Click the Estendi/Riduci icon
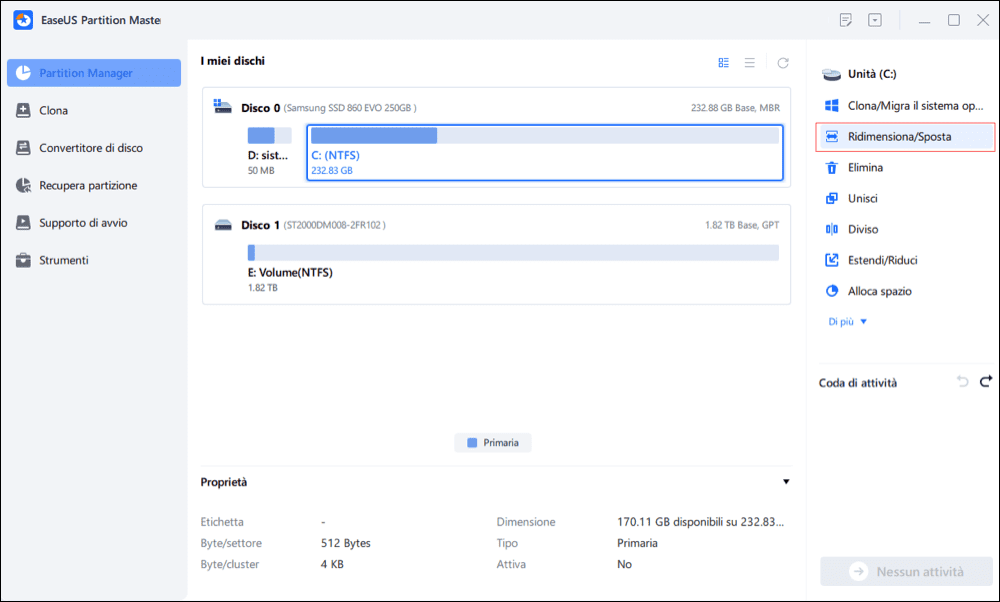This screenshot has width=1000, height=602. tap(832, 260)
